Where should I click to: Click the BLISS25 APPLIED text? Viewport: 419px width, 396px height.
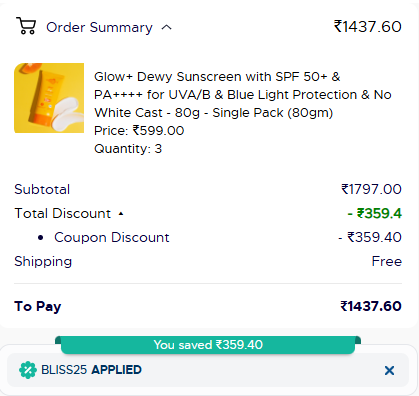[91, 370]
